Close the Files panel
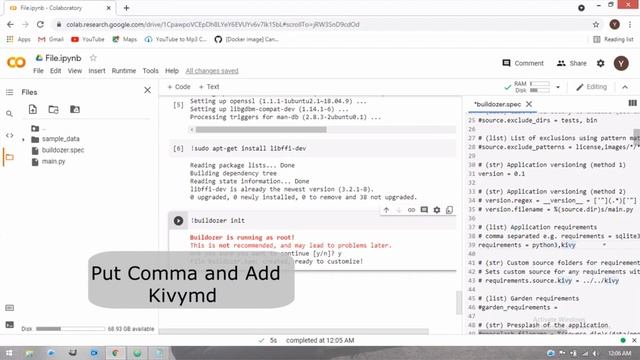The height and width of the screenshot is (360, 640). [x=147, y=90]
